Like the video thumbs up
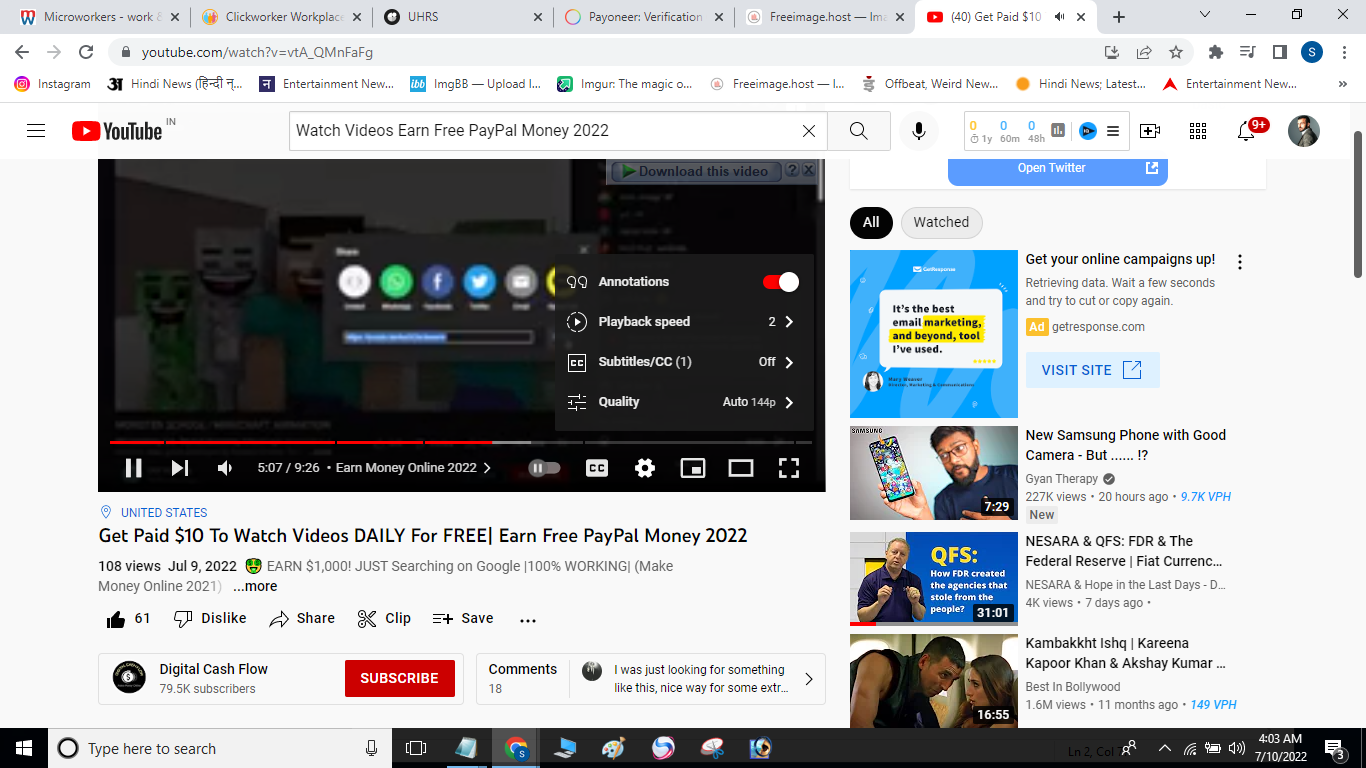This screenshot has width=1366, height=768. pos(128,619)
